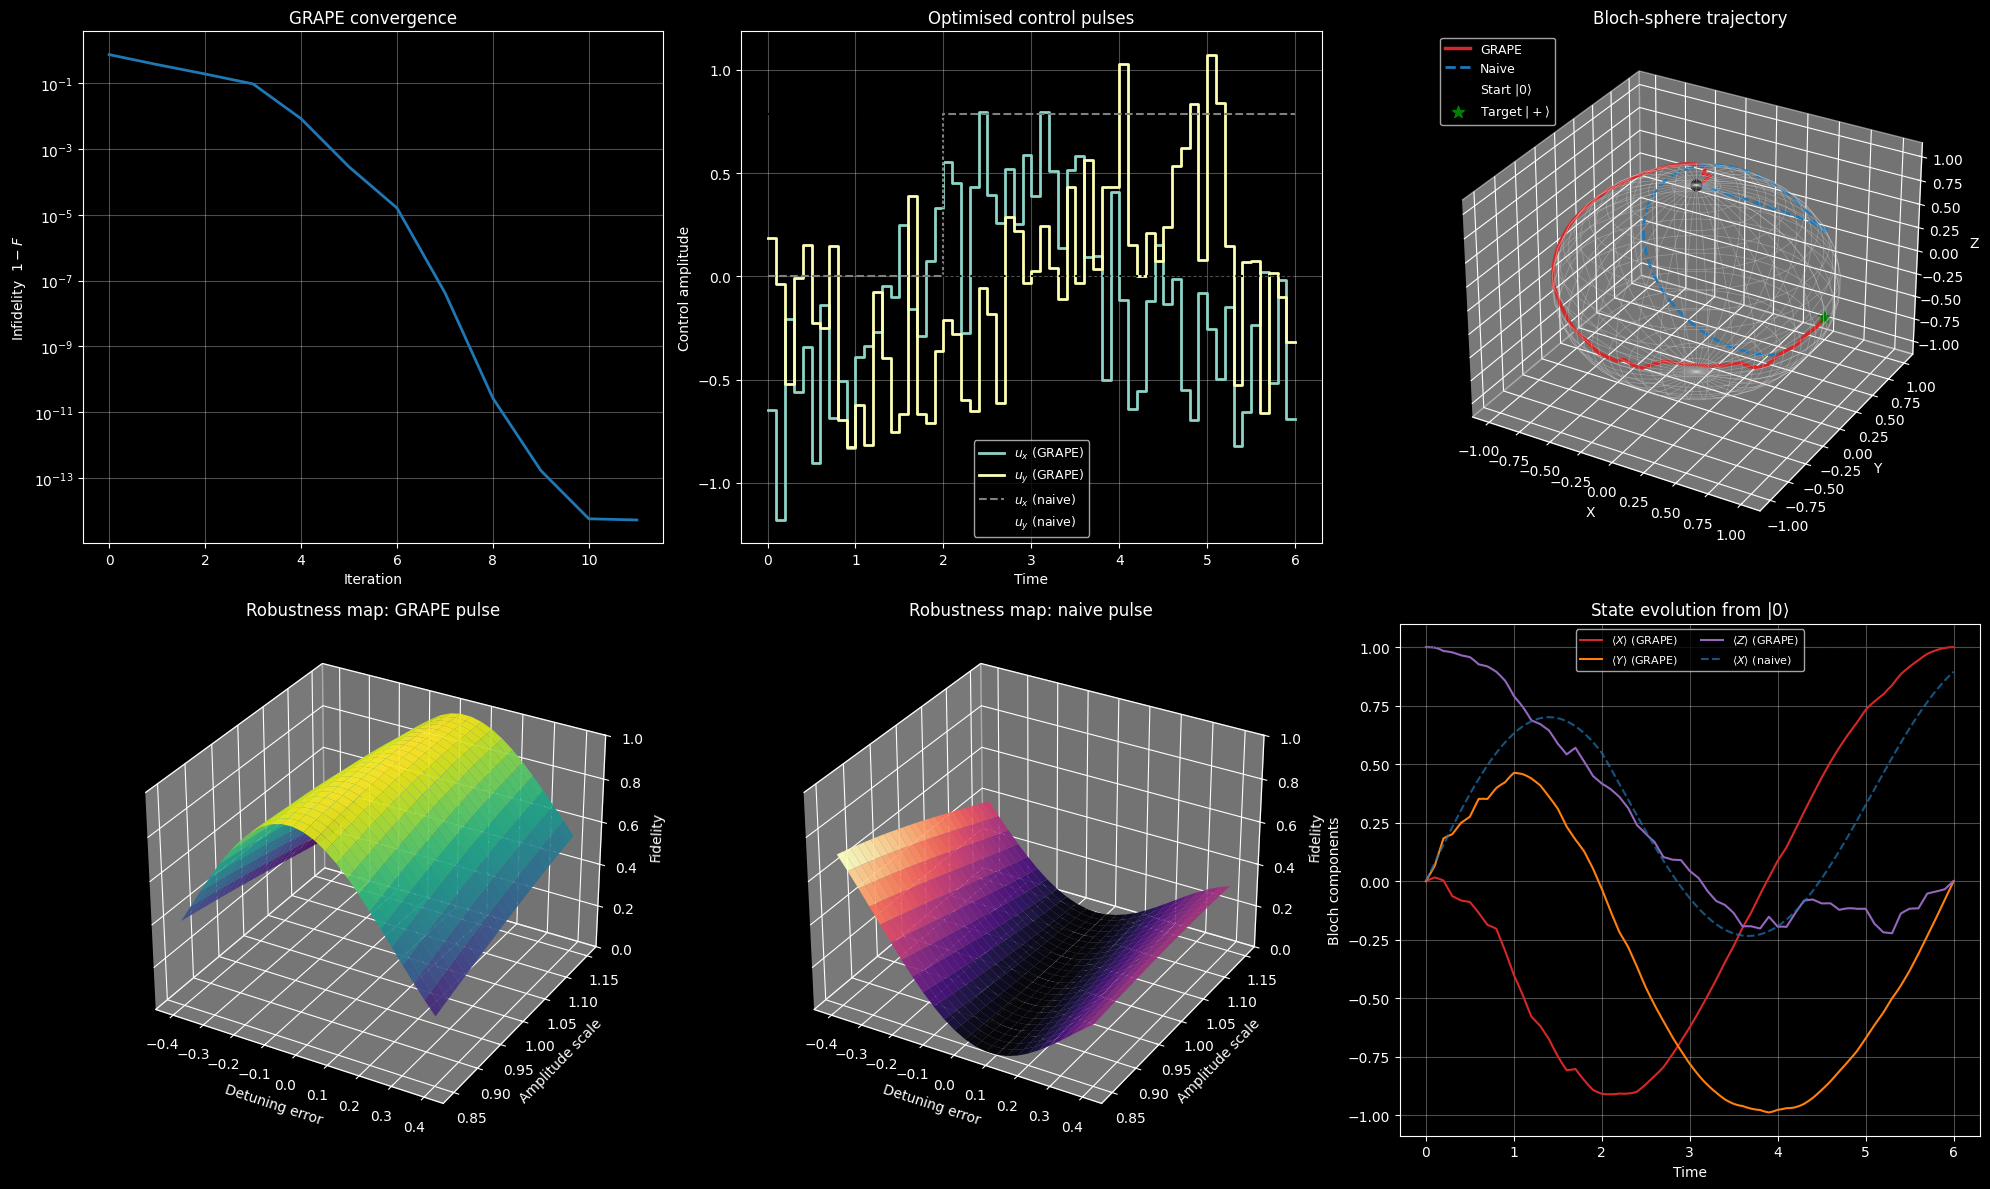Click the 'Bloch-sphere trajectory' title
The height and width of the screenshot is (1189, 1990).
coord(1690,18)
